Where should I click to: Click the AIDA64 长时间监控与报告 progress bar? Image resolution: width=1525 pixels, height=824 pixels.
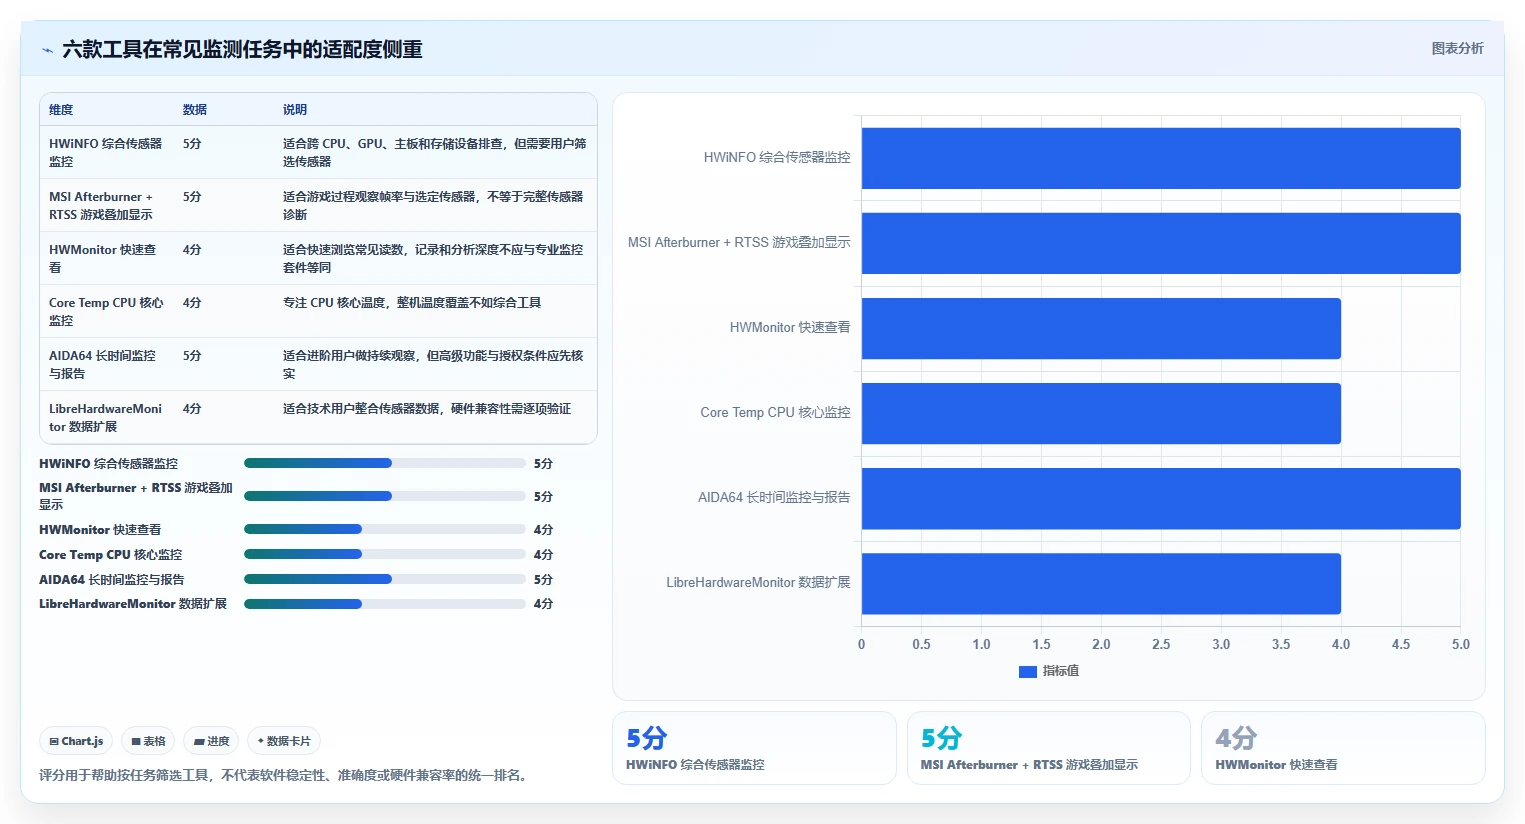[385, 579]
